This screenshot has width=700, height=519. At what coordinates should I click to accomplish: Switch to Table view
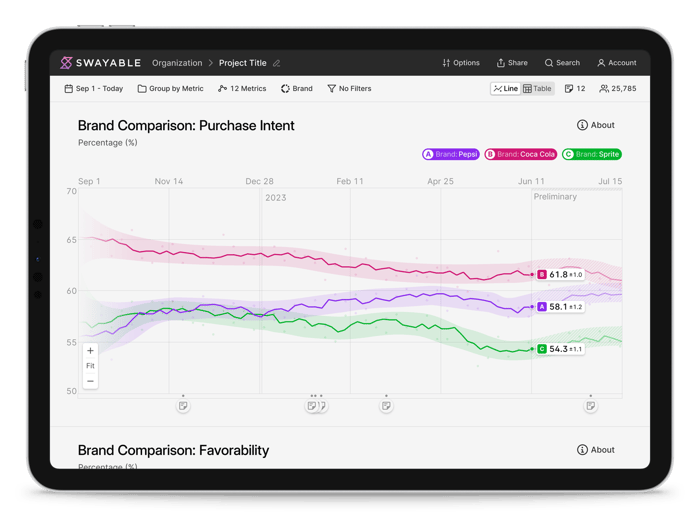coord(538,88)
